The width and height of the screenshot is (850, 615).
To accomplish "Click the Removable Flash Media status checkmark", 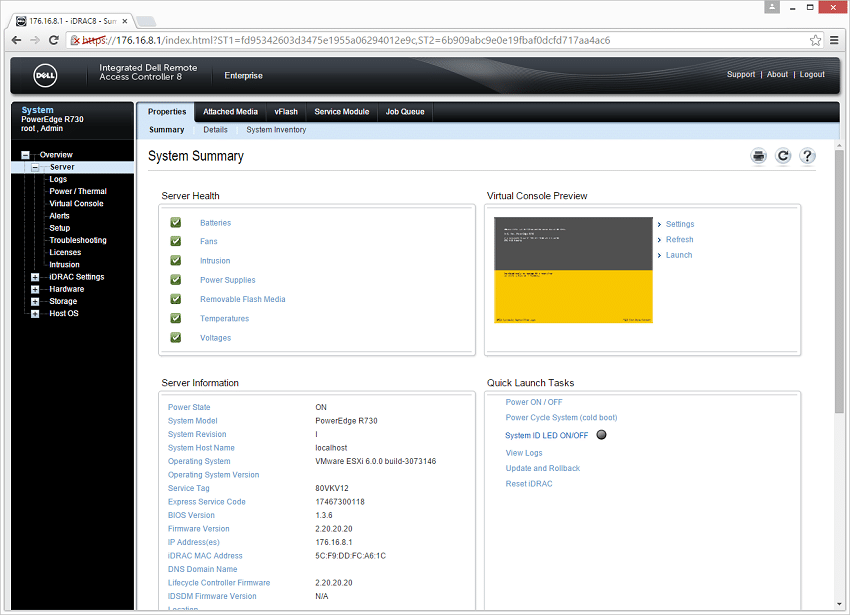I will coord(176,299).
